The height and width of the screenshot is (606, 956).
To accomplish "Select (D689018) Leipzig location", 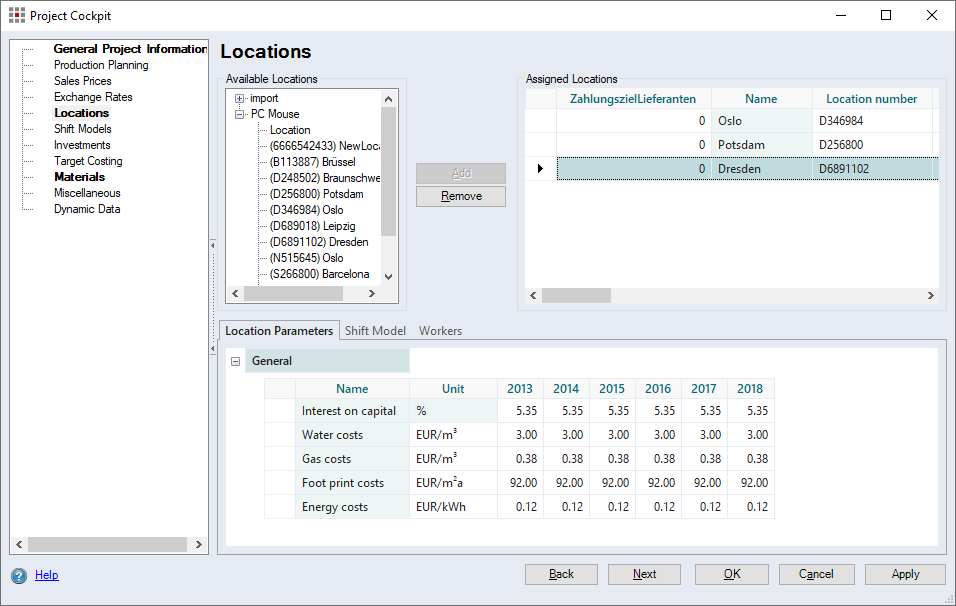I will point(312,226).
